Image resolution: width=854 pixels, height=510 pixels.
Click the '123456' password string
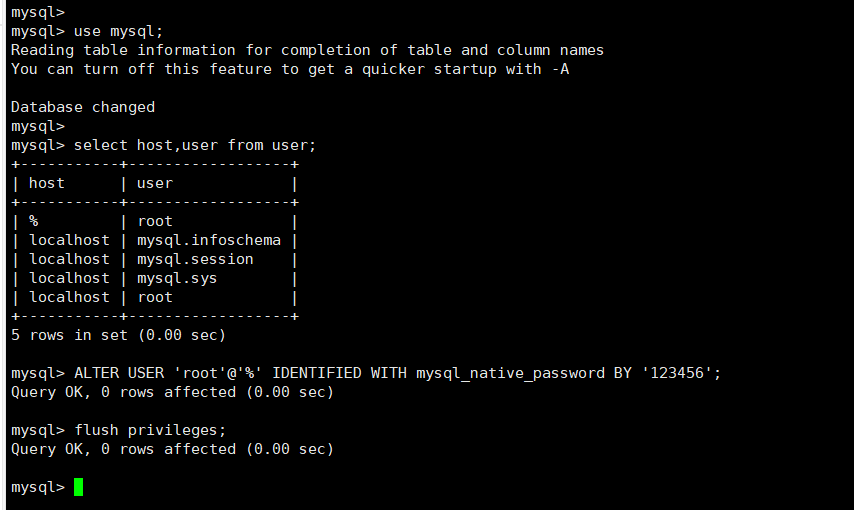[x=680, y=373]
